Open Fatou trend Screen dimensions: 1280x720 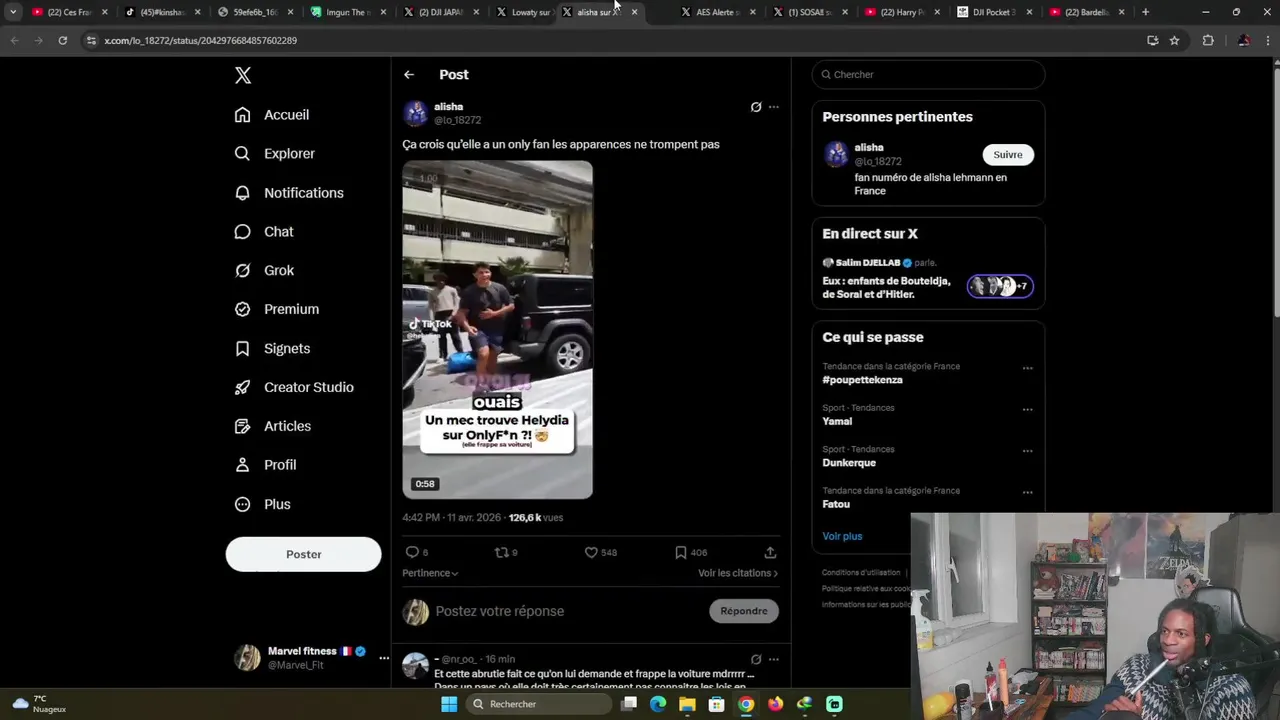point(836,505)
